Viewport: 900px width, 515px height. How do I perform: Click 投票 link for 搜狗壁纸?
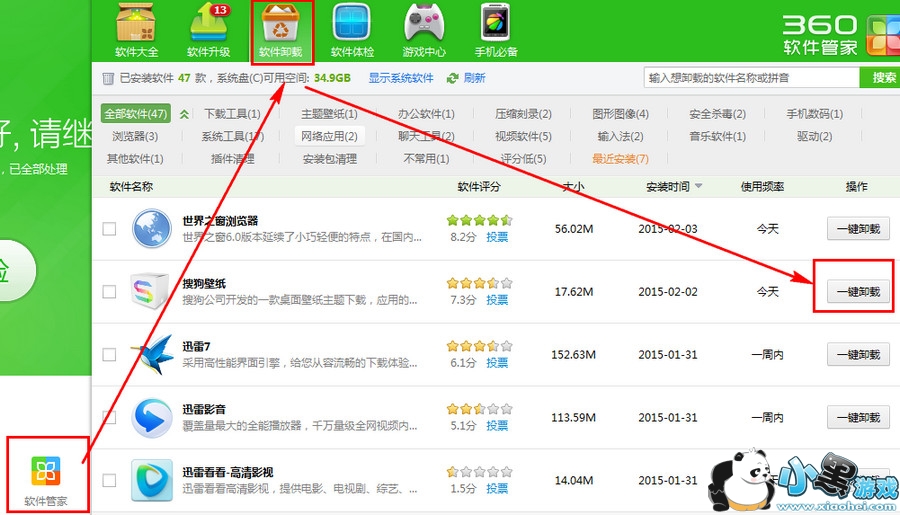pos(497,300)
